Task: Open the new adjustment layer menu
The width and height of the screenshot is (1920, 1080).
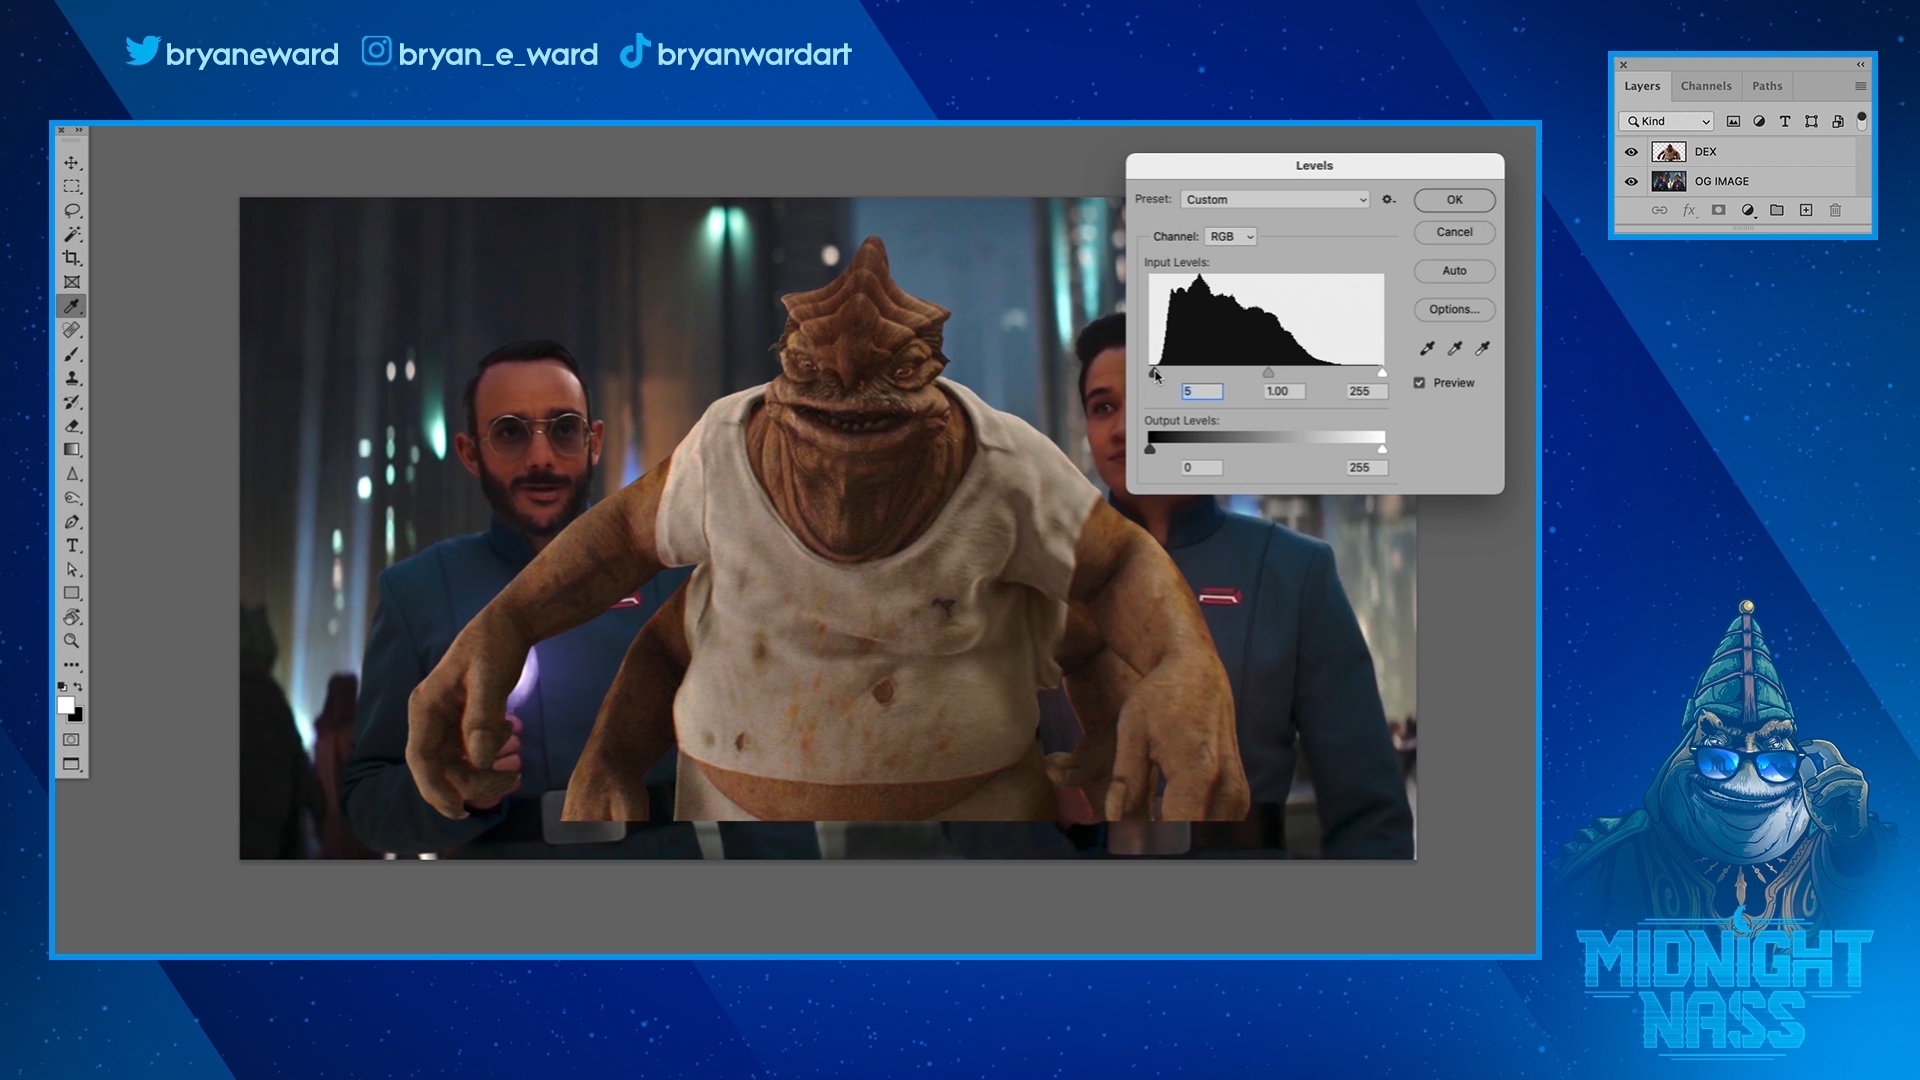Action: (x=1748, y=210)
